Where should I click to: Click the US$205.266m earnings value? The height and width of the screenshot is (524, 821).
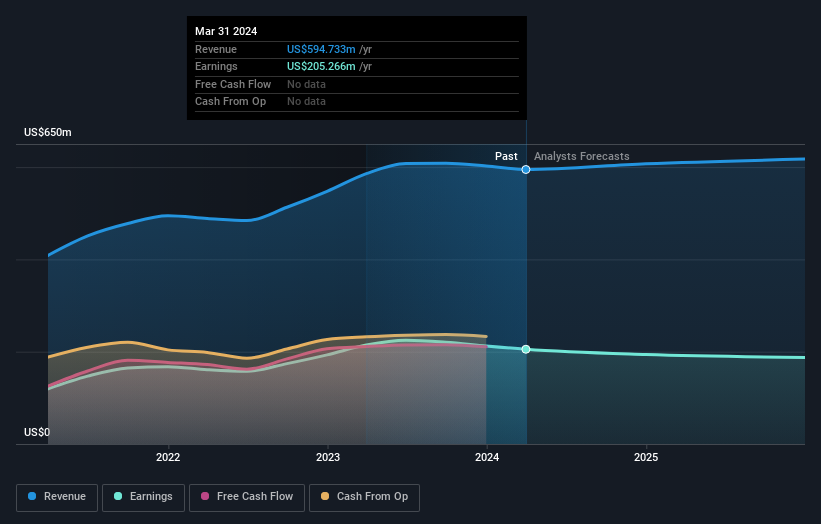coord(321,66)
